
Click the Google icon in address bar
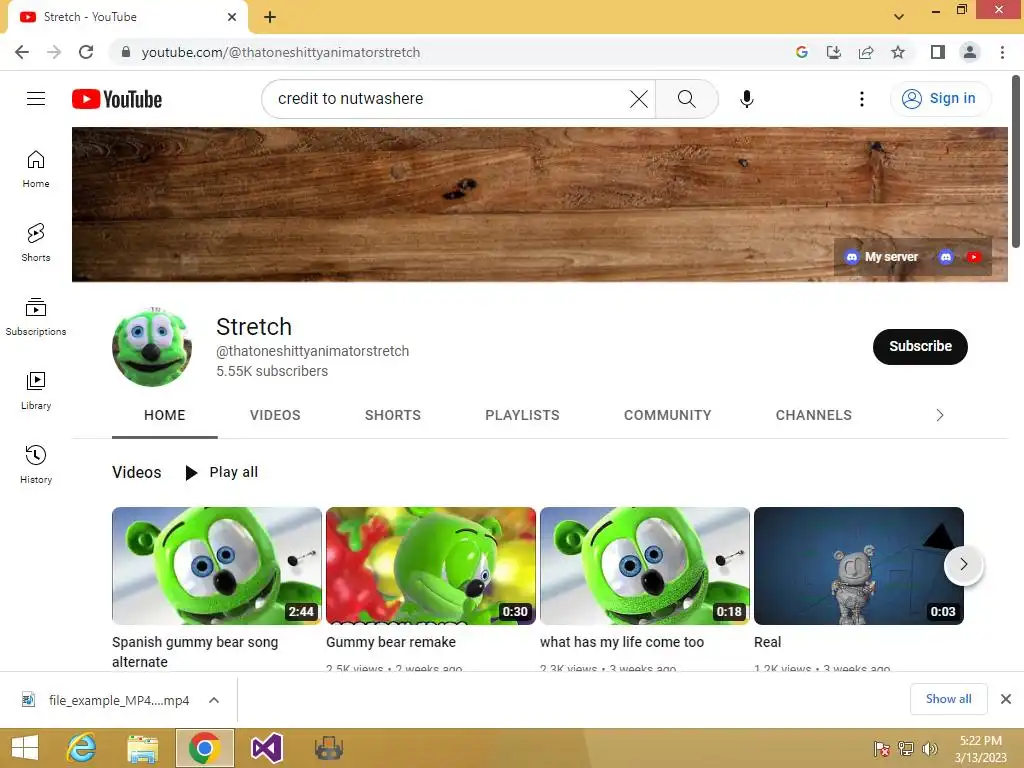coord(802,52)
